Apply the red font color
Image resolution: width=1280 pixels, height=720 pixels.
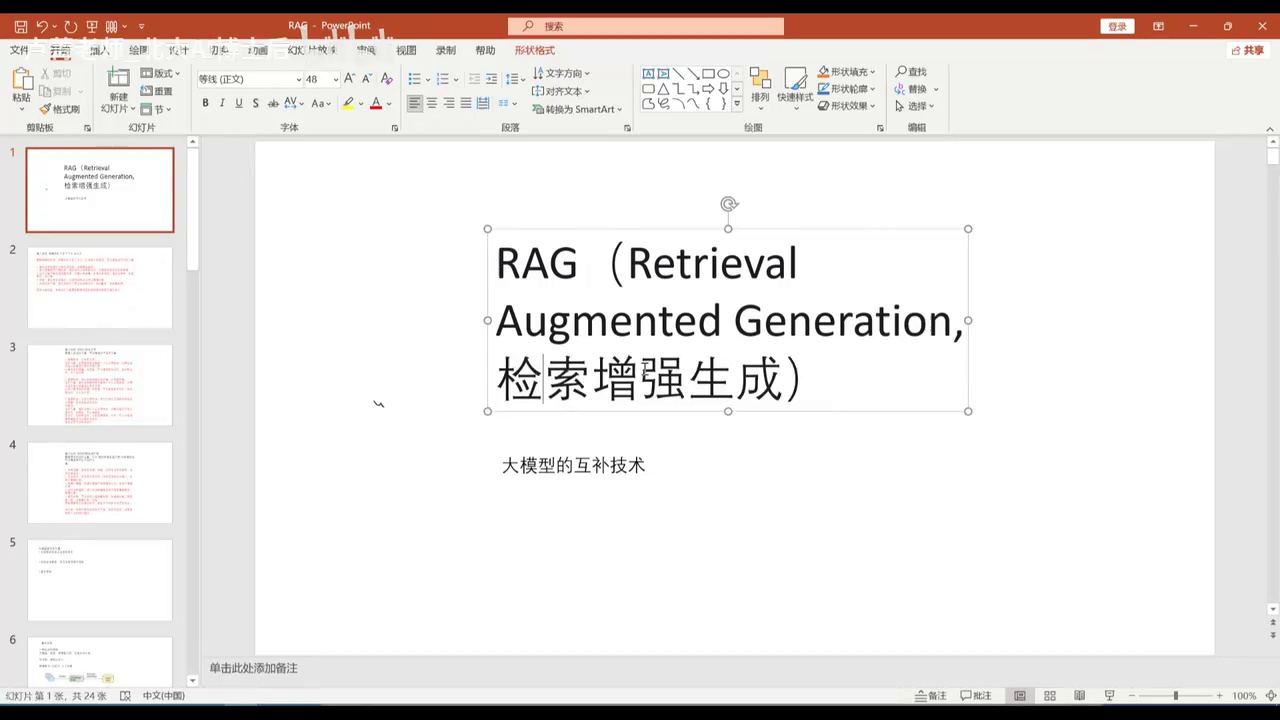point(376,103)
